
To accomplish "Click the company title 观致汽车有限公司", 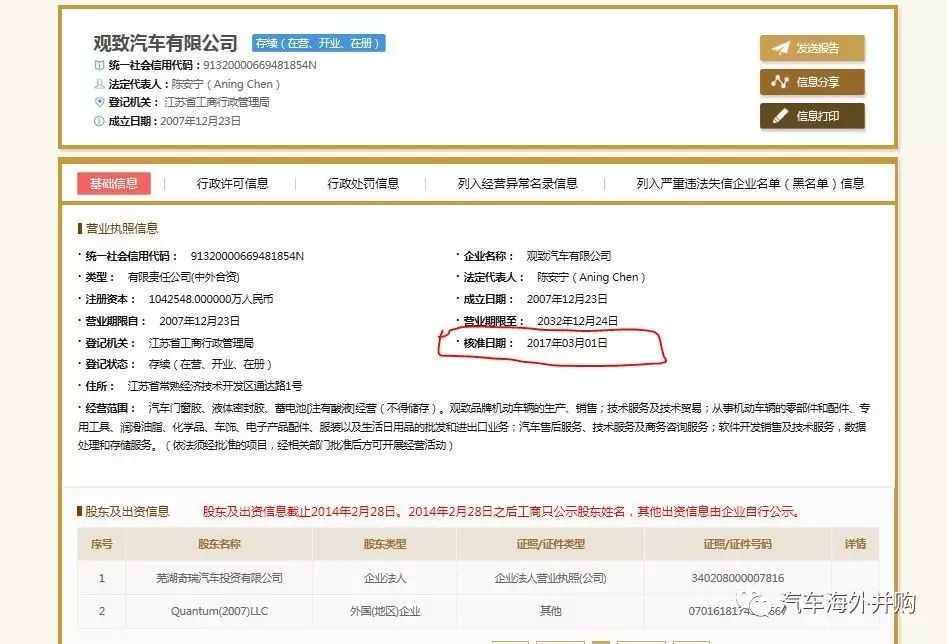I will [x=165, y=43].
